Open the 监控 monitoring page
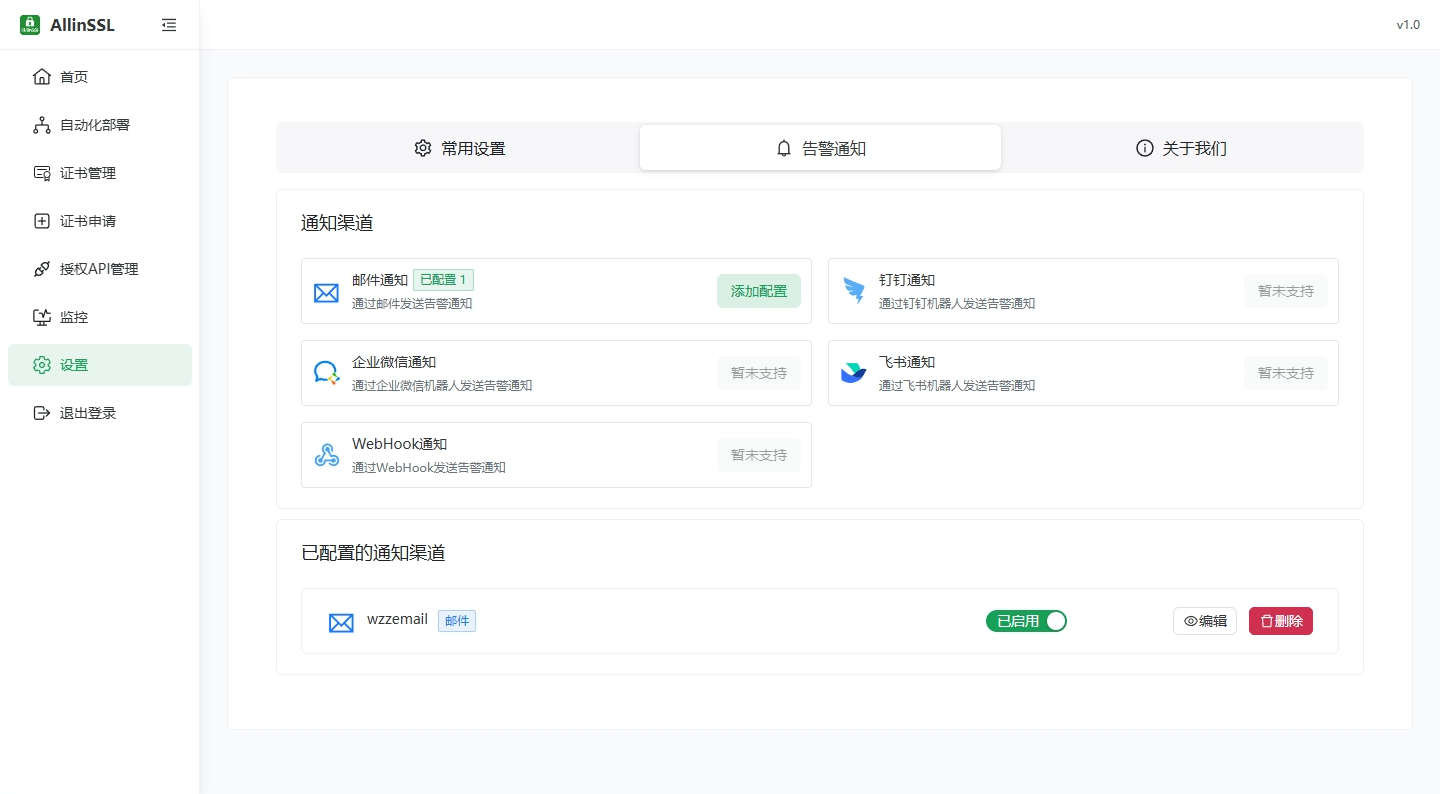The height and width of the screenshot is (794, 1440). 75,316
